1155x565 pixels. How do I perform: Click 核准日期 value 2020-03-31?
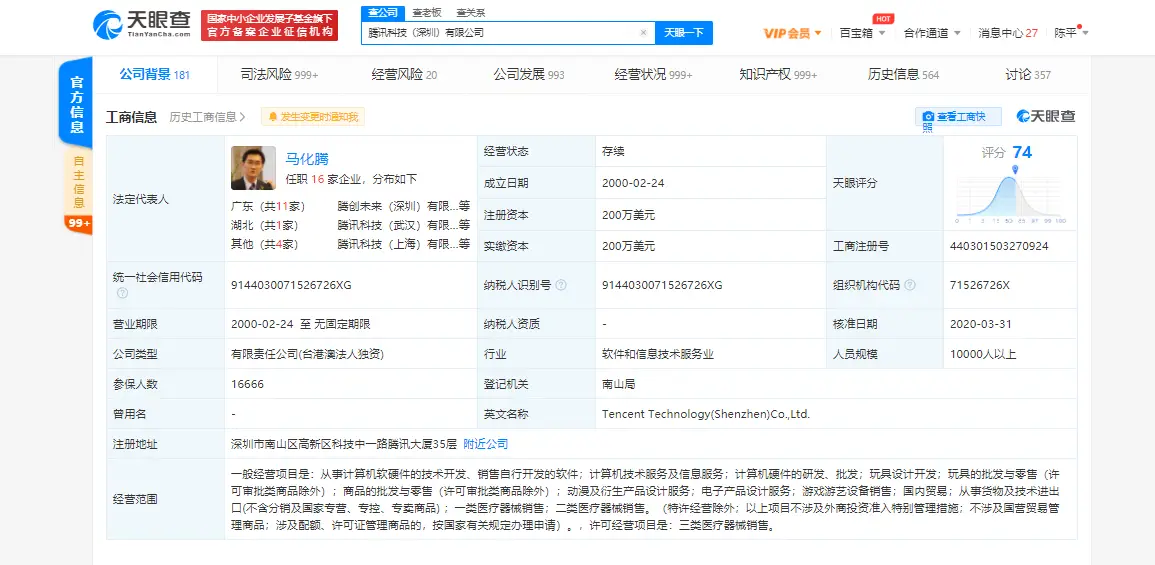pyautogui.click(x=982, y=324)
